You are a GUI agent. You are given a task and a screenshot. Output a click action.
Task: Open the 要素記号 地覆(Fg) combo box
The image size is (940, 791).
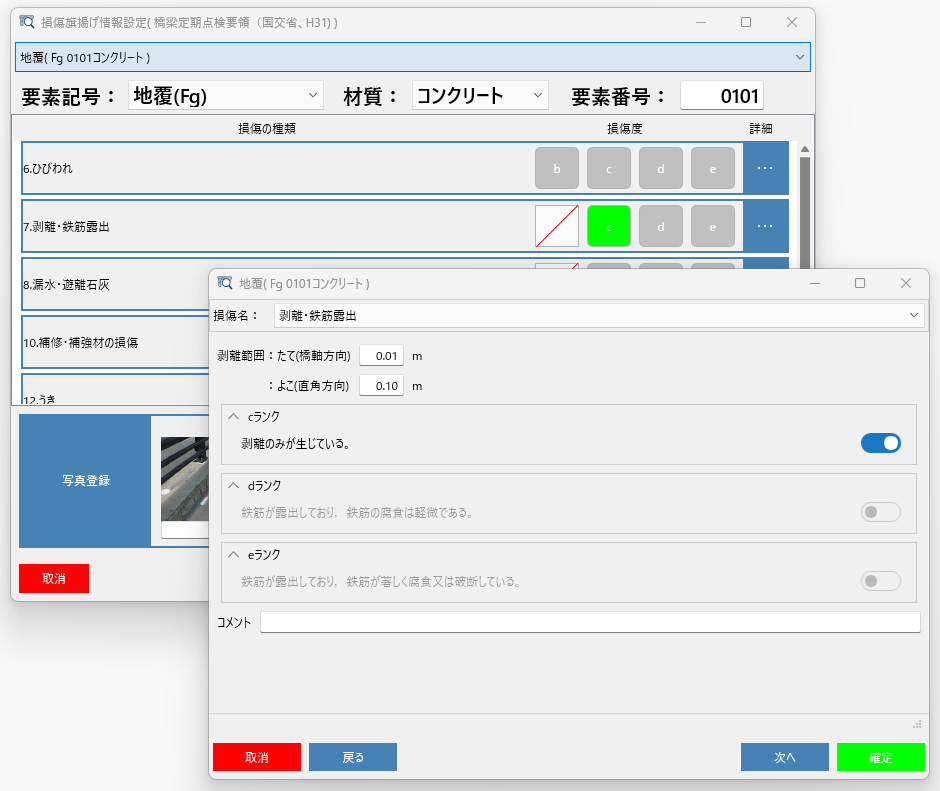pyautogui.click(x=226, y=96)
